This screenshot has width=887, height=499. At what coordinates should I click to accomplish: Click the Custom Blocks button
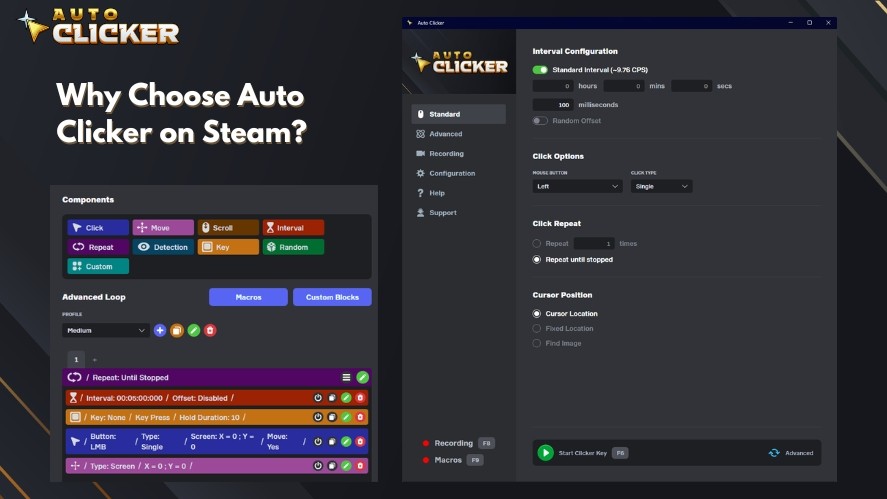tap(332, 297)
